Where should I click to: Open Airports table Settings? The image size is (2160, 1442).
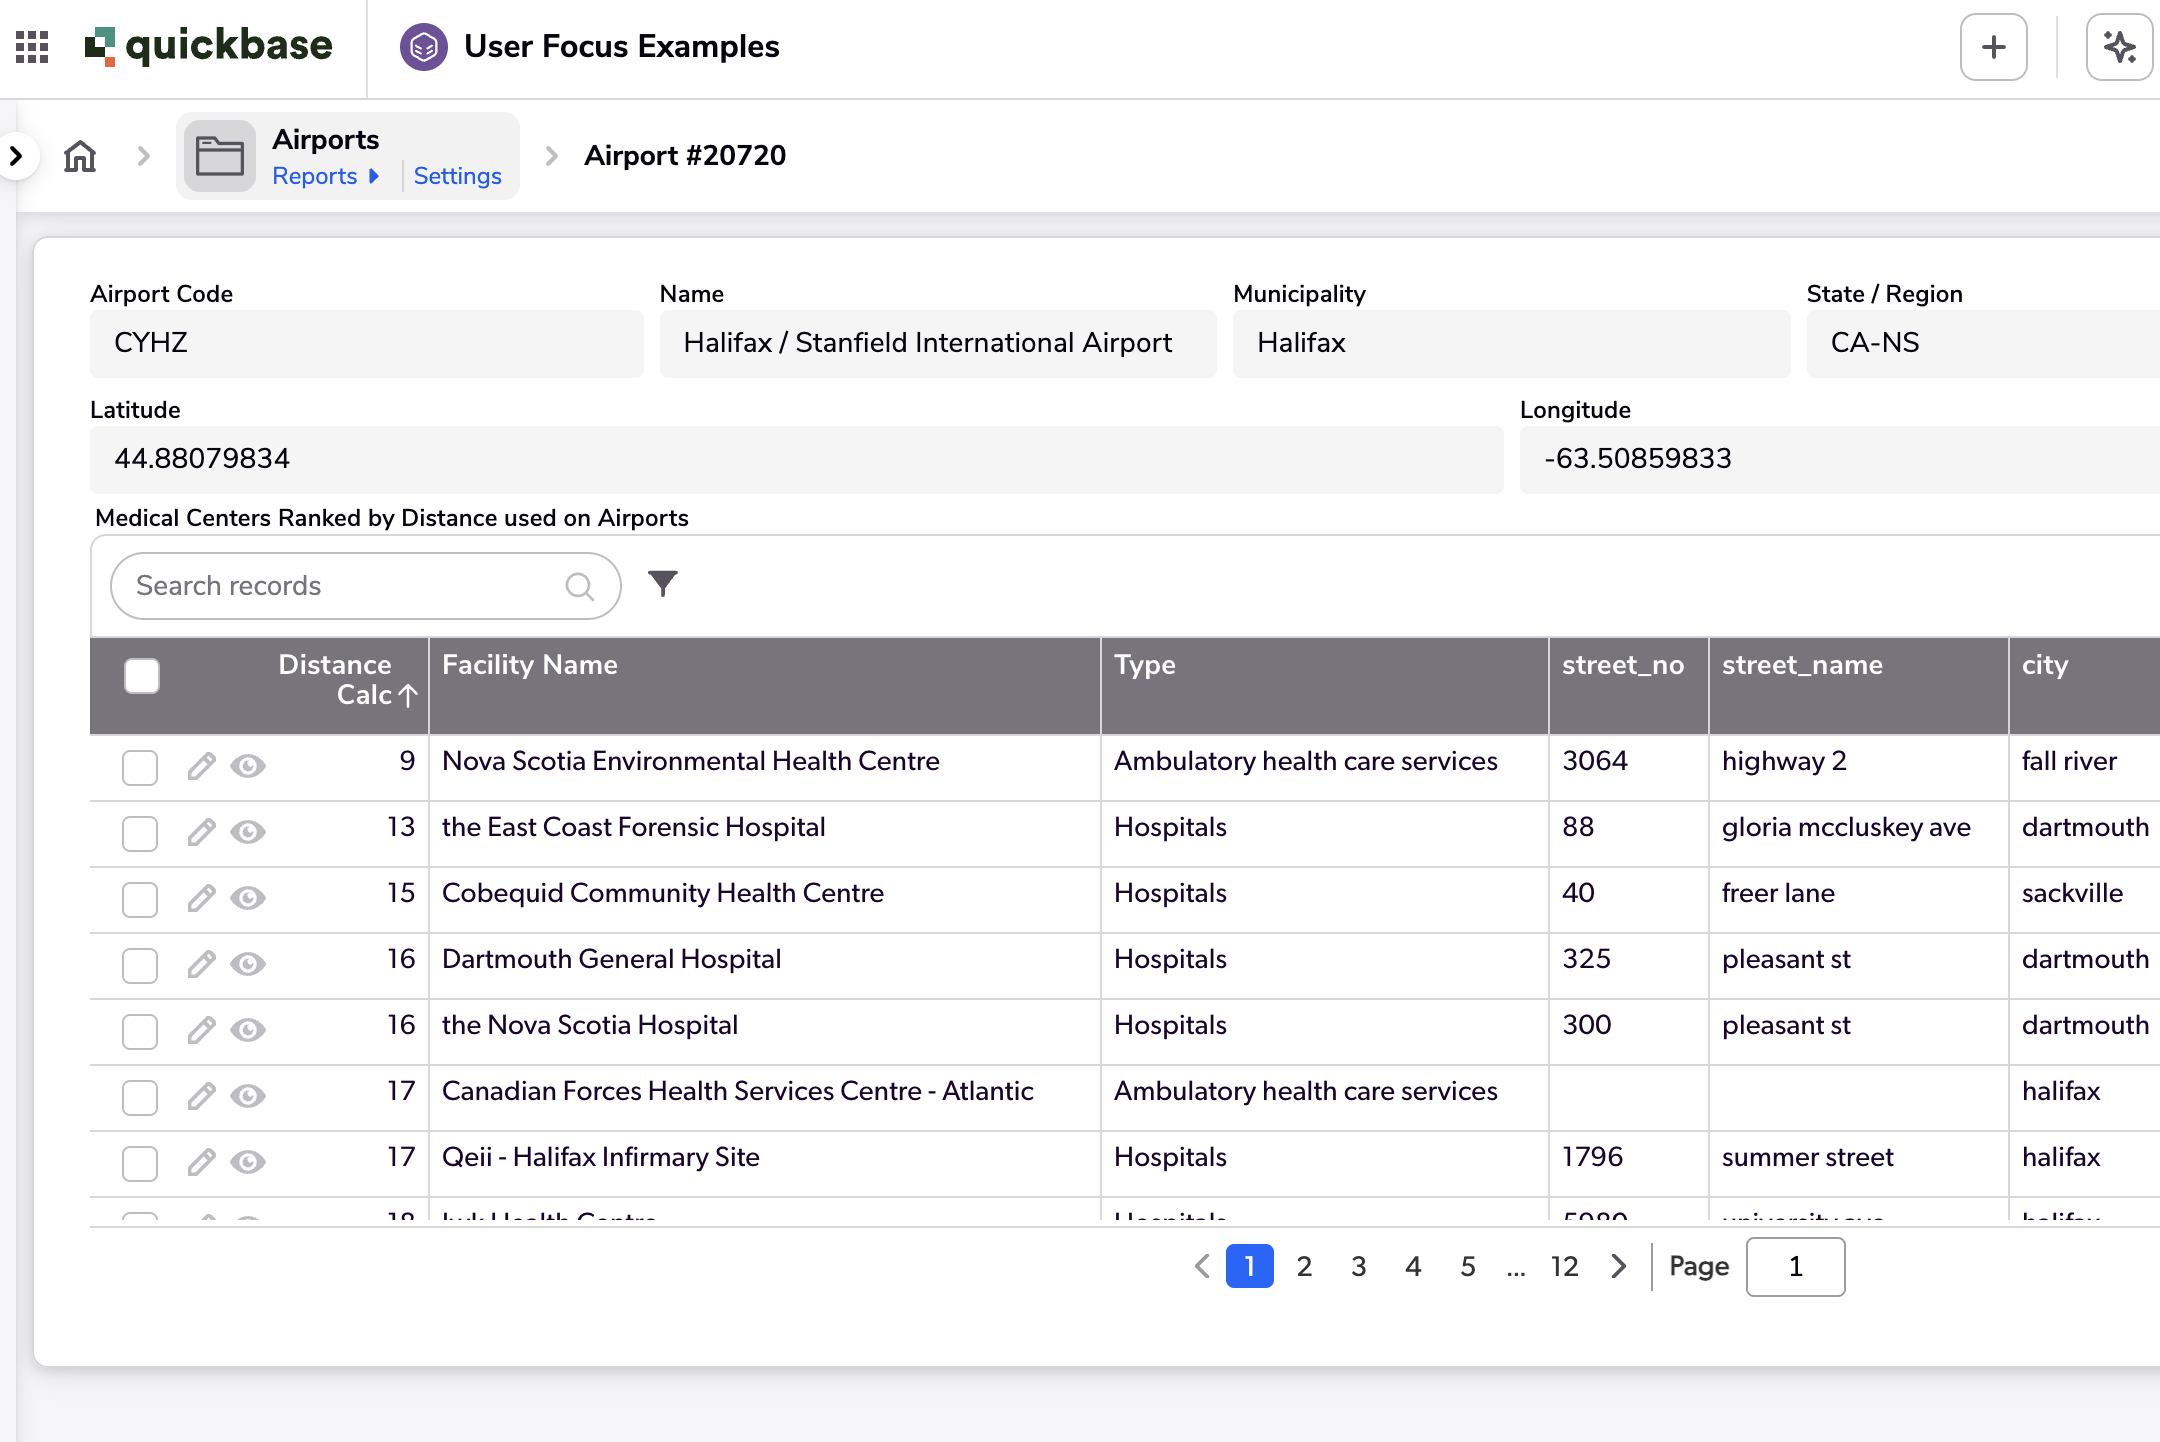point(457,176)
